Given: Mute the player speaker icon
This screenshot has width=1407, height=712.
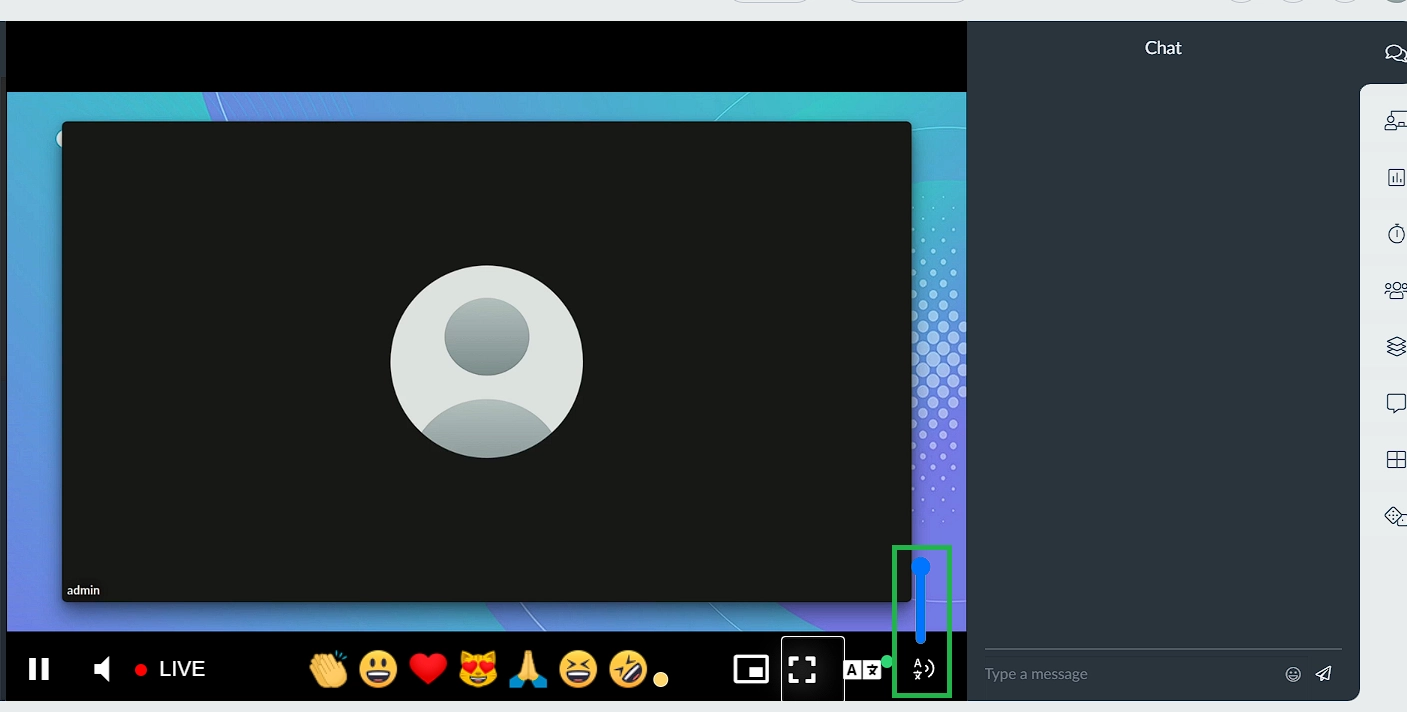Looking at the screenshot, I should [102, 669].
